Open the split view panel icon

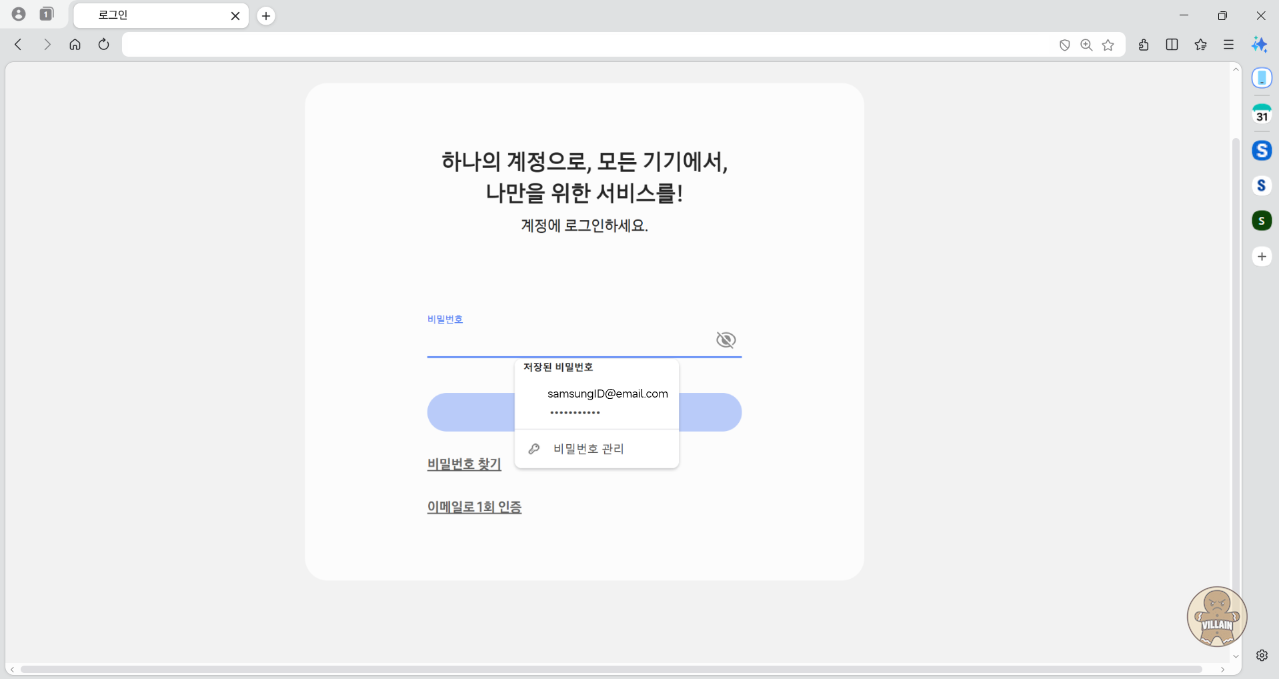pos(1172,45)
